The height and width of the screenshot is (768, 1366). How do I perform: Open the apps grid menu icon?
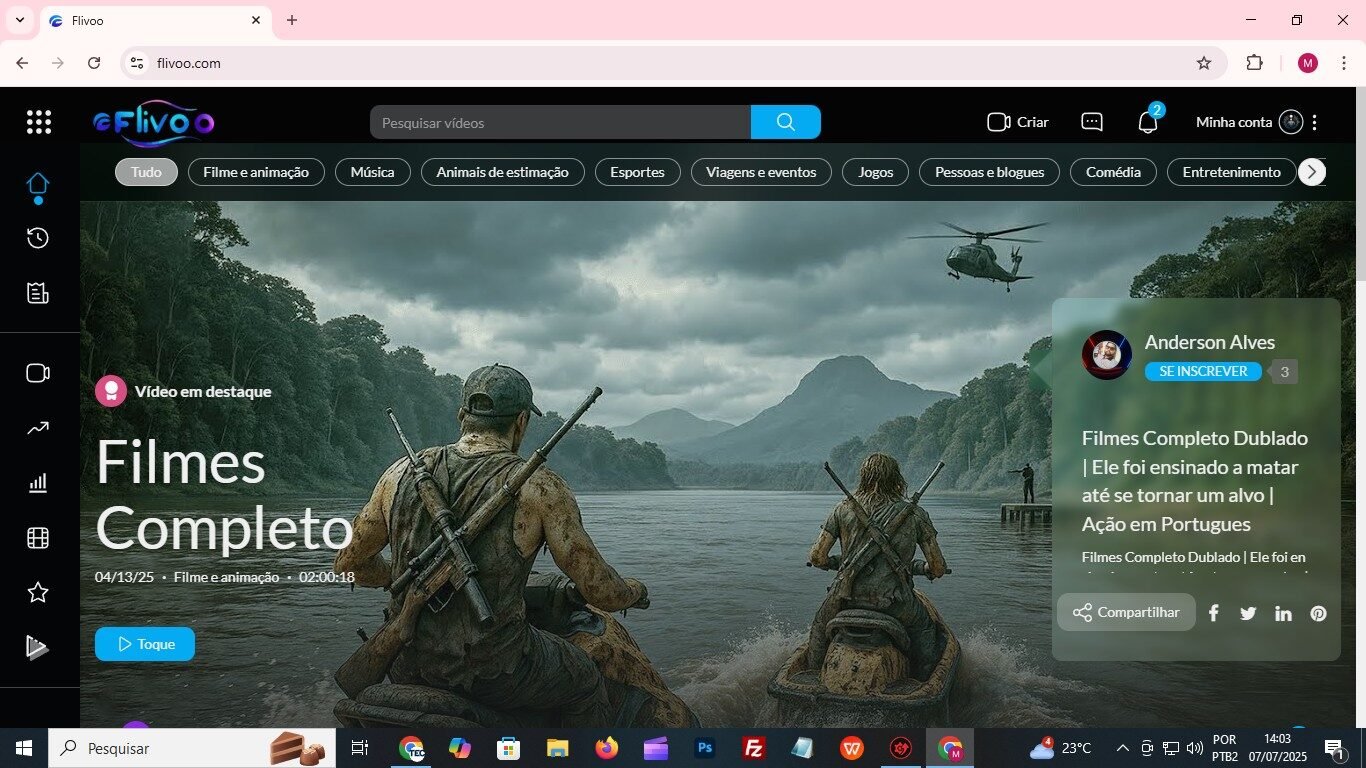coord(38,122)
